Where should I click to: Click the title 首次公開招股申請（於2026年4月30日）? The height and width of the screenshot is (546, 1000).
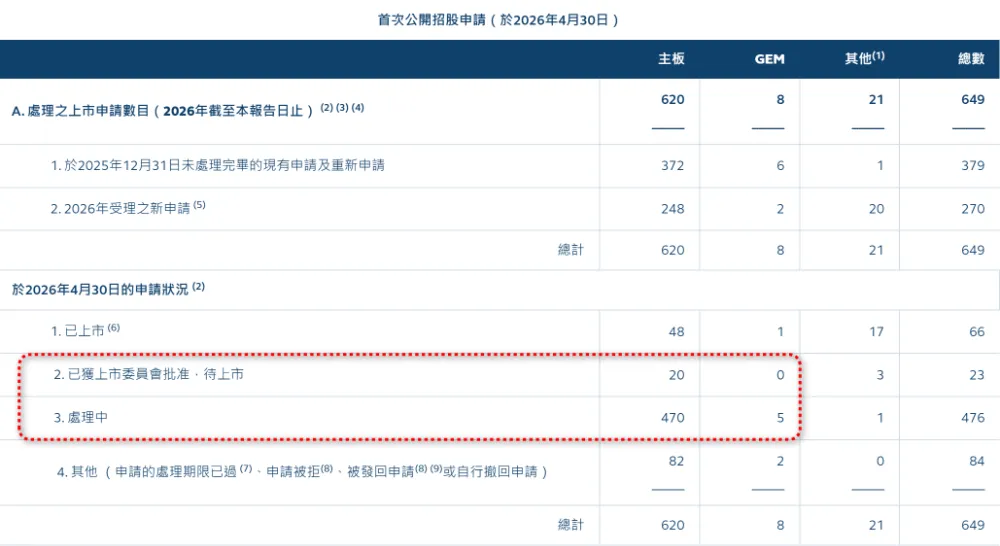[x=498, y=20]
